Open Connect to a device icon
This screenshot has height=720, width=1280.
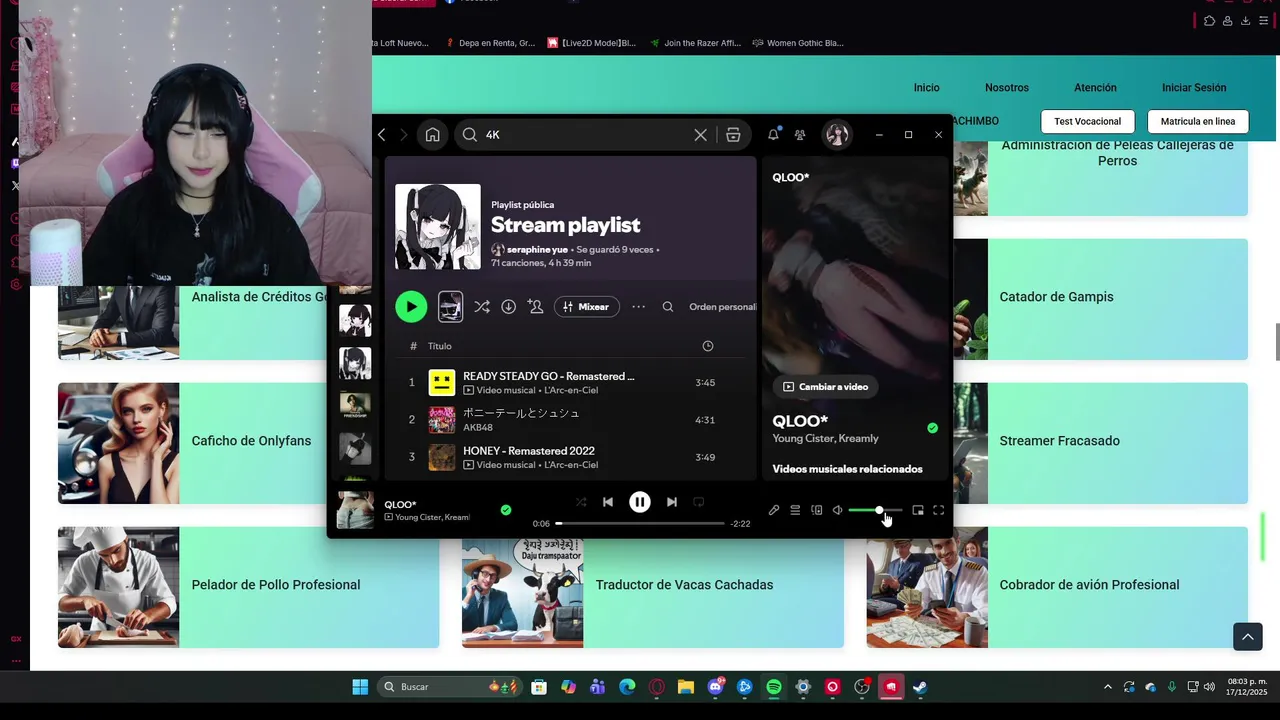pos(817,510)
